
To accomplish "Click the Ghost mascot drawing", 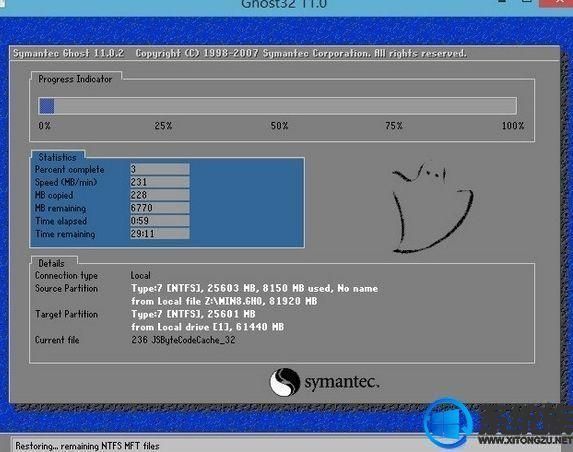I will tap(433, 208).
